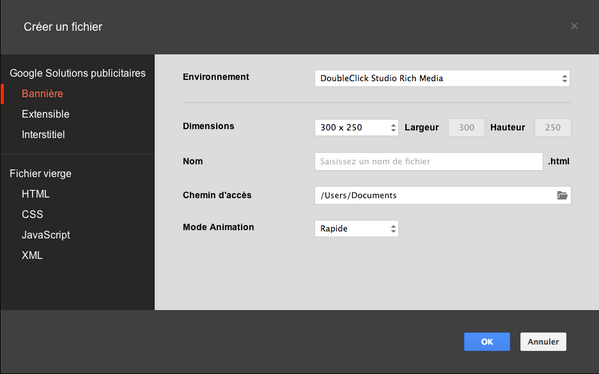Click the Fichier vierge section heading

[x=40, y=174]
